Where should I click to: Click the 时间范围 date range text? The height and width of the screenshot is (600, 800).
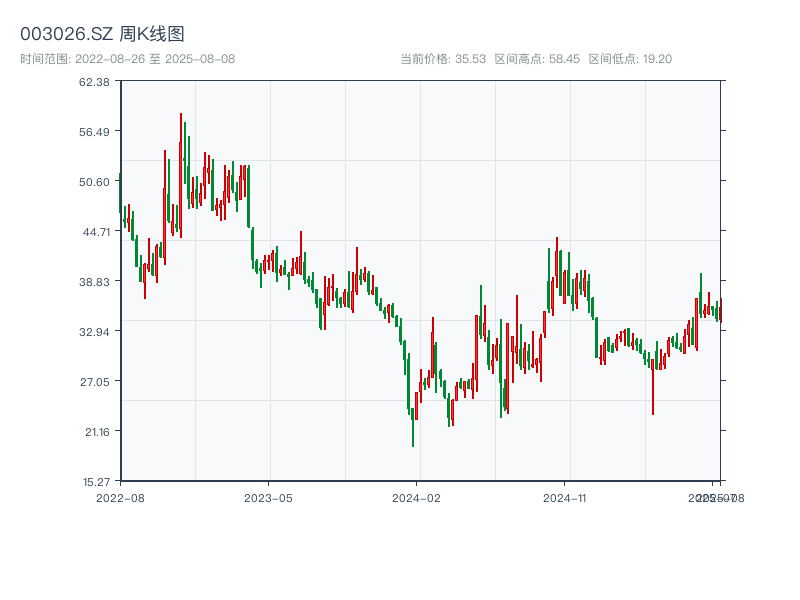(127, 59)
